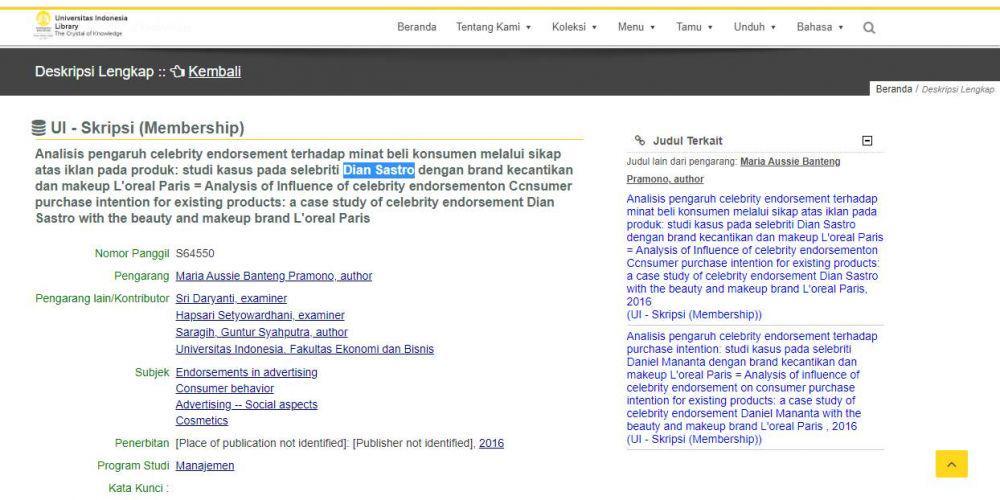This screenshot has width=1000, height=500.
Task: Expand the Menu dropdown
Action: [636, 27]
